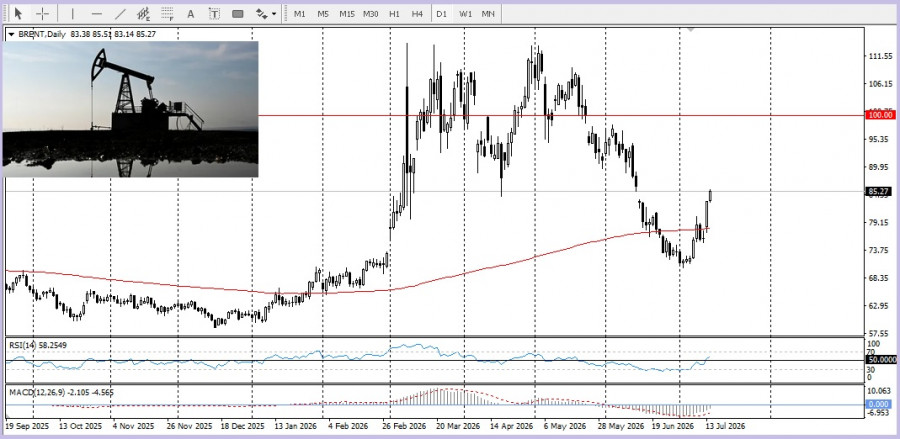The height and width of the screenshot is (439, 900).
Task: Open the arrows tool dropdown arrow
Action: tap(274, 14)
